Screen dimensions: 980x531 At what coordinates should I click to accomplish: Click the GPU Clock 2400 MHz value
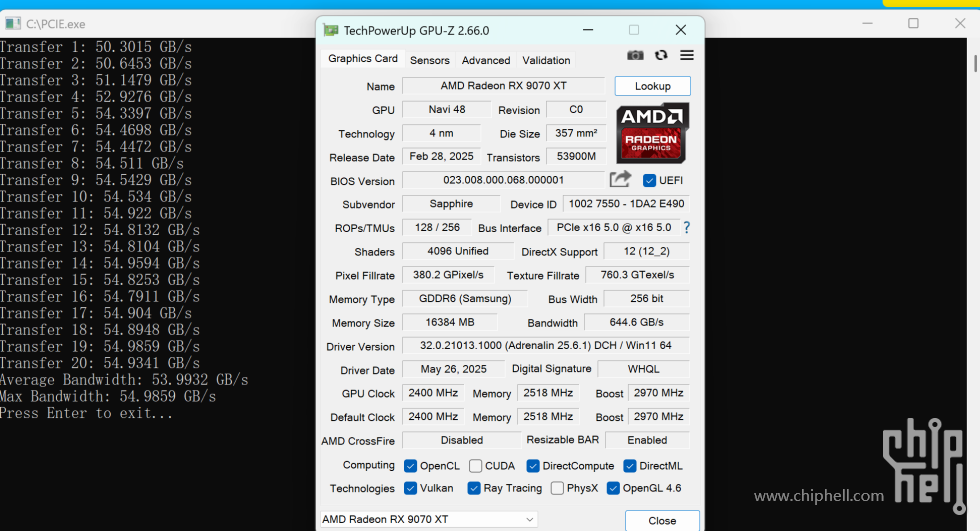click(x=433, y=393)
